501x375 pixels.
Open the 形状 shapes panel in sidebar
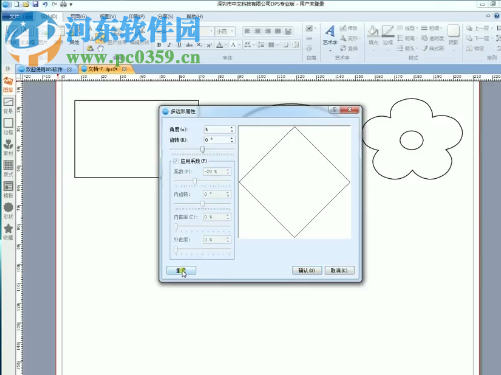tap(8, 210)
